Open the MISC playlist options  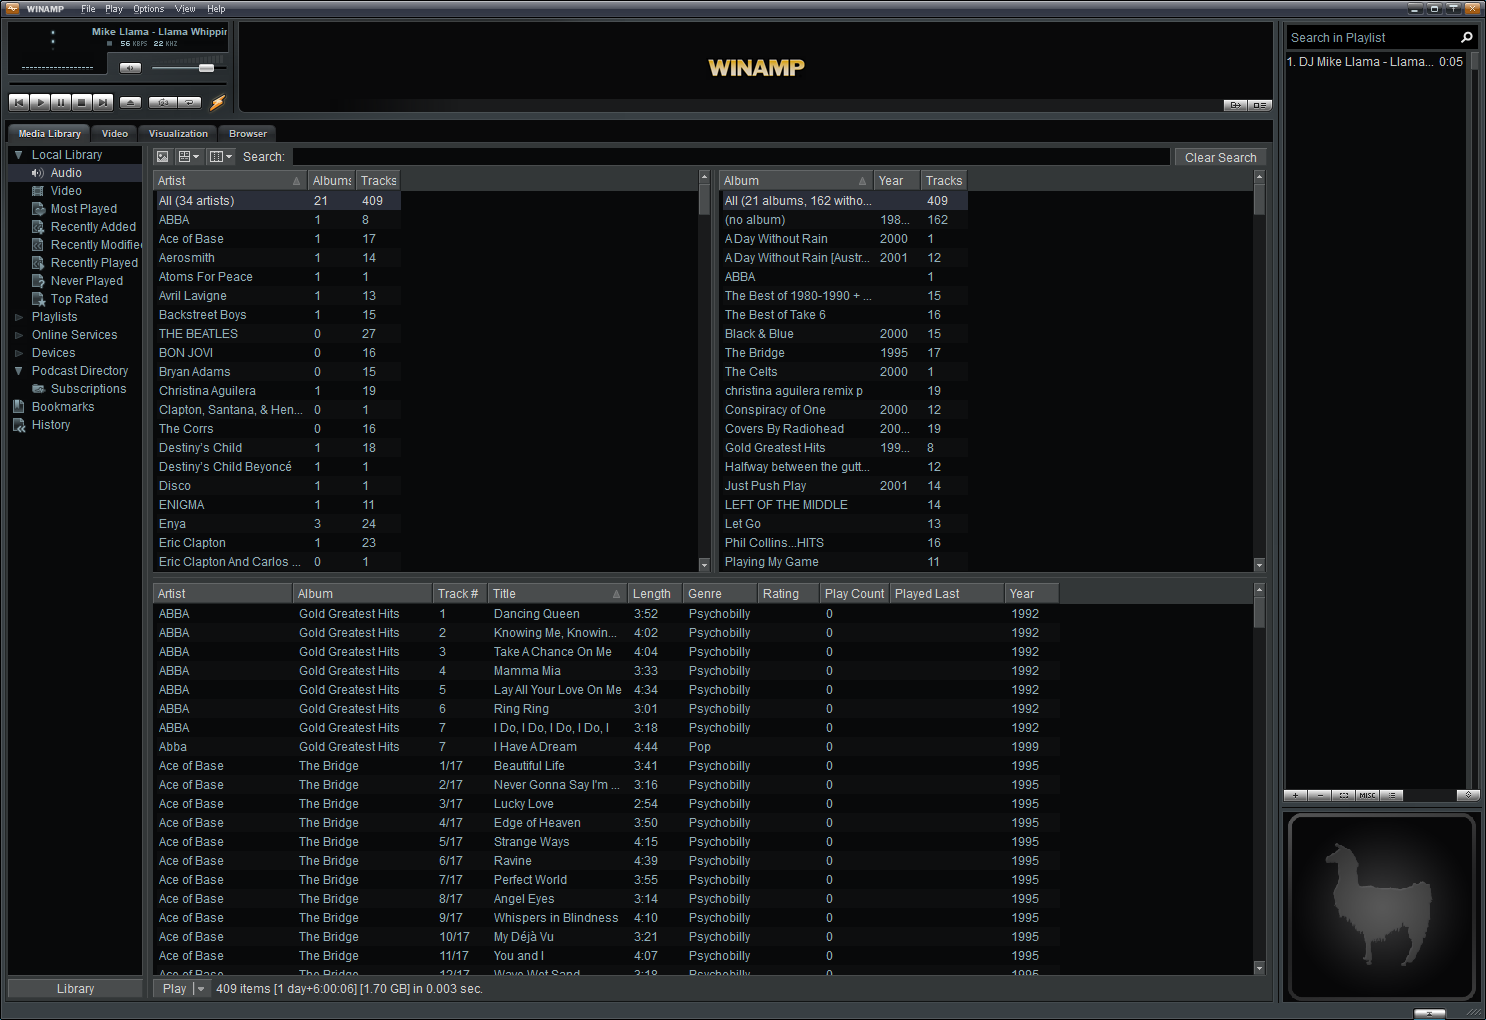click(x=1367, y=796)
